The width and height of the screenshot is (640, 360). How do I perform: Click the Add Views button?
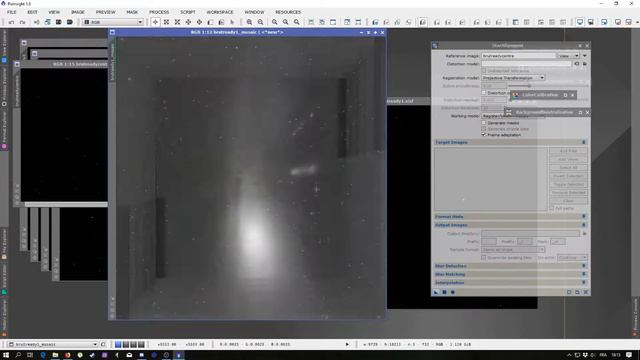pos(569,159)
